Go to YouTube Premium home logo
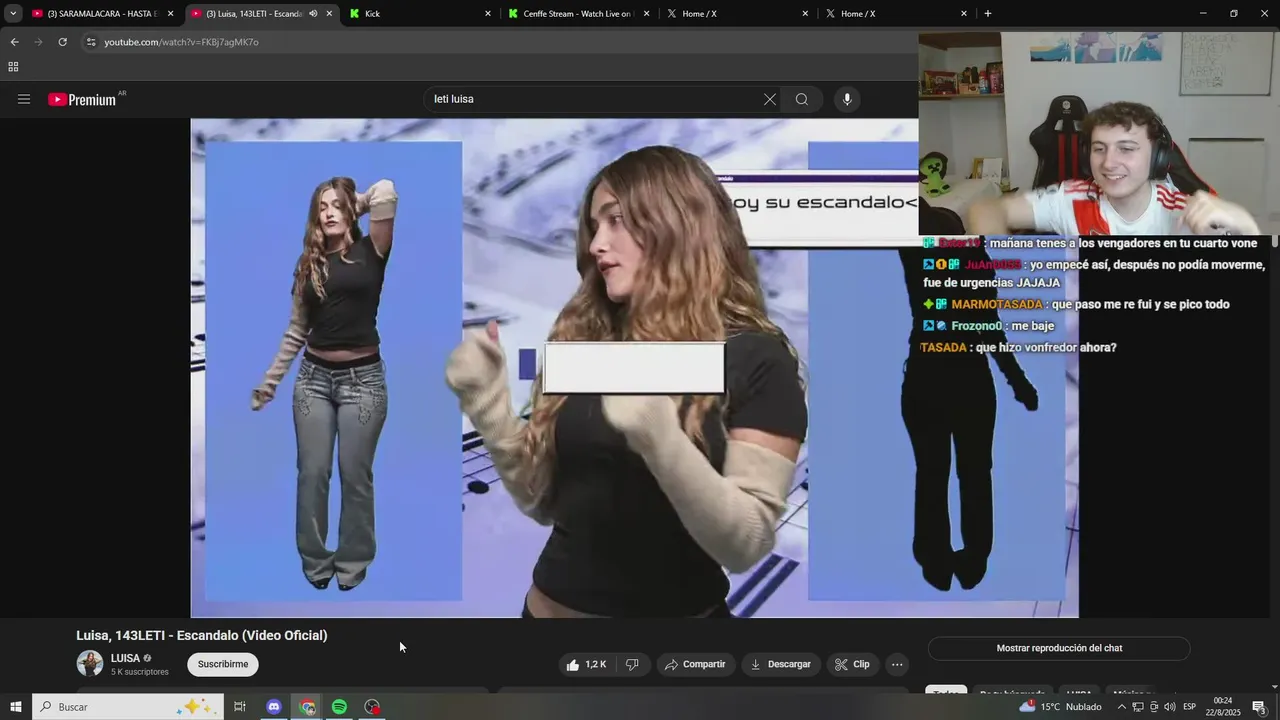This screenshot has width=1280, height=720. [x=83, y=99]
